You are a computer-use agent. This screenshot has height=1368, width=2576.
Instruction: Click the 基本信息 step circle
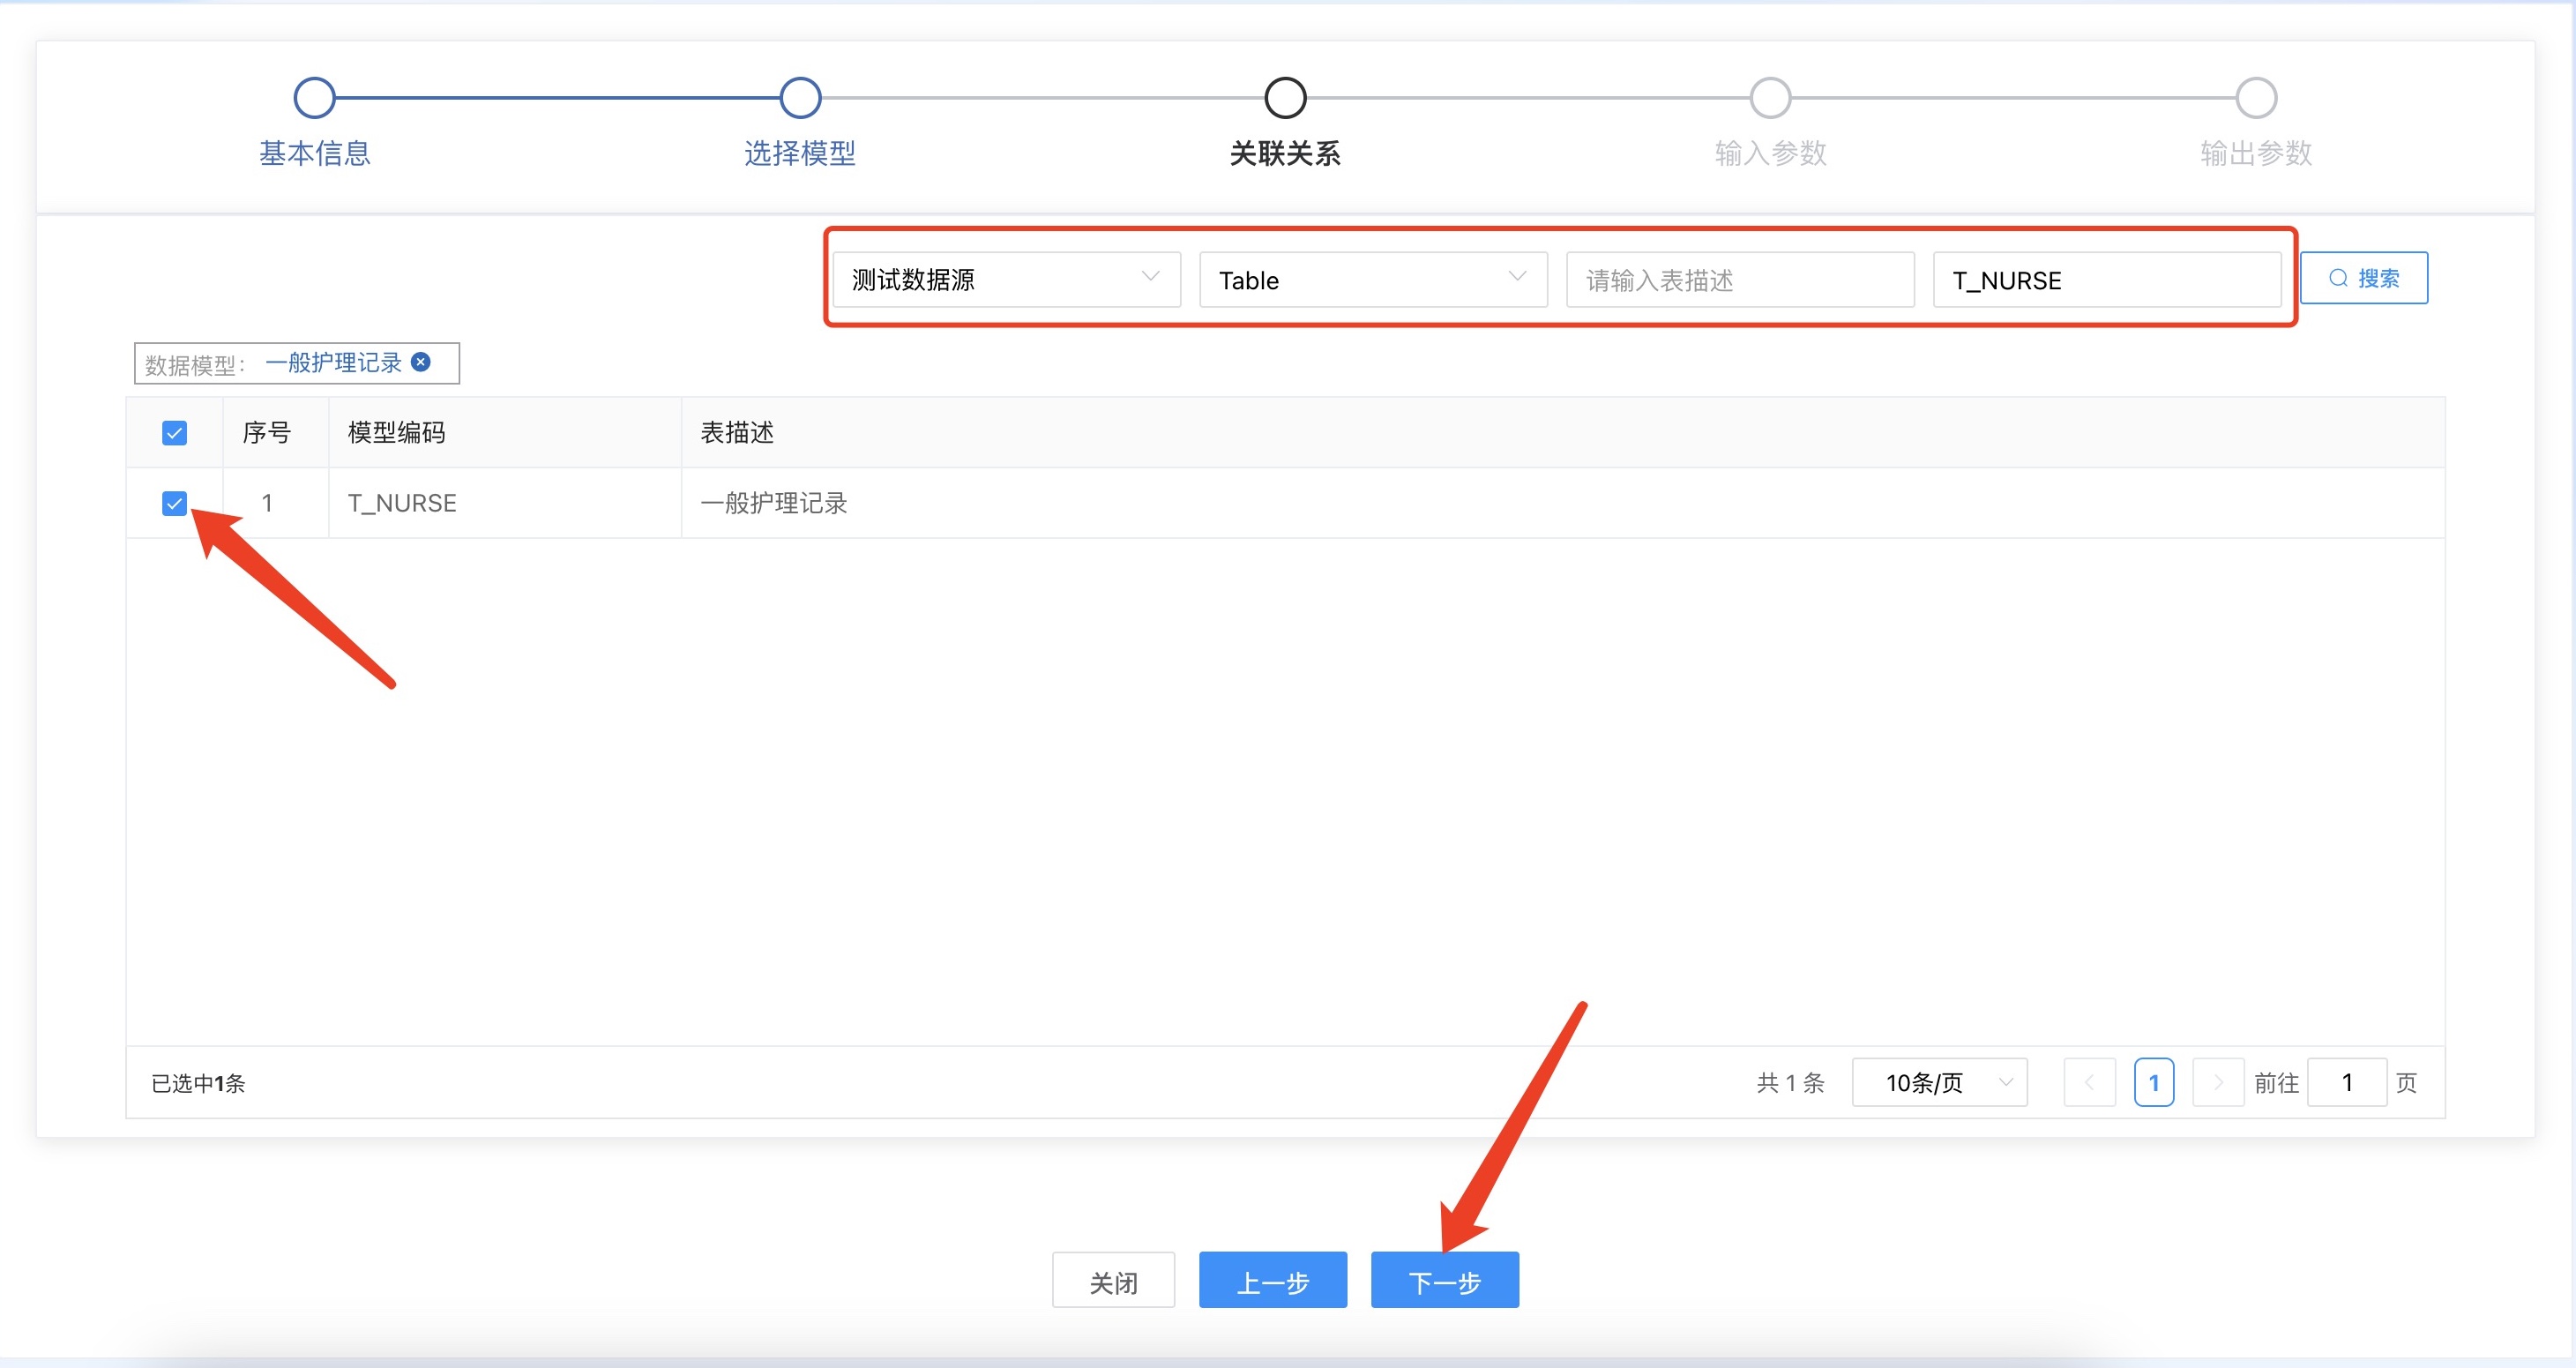pyautogui.click(x=314, y=98)
